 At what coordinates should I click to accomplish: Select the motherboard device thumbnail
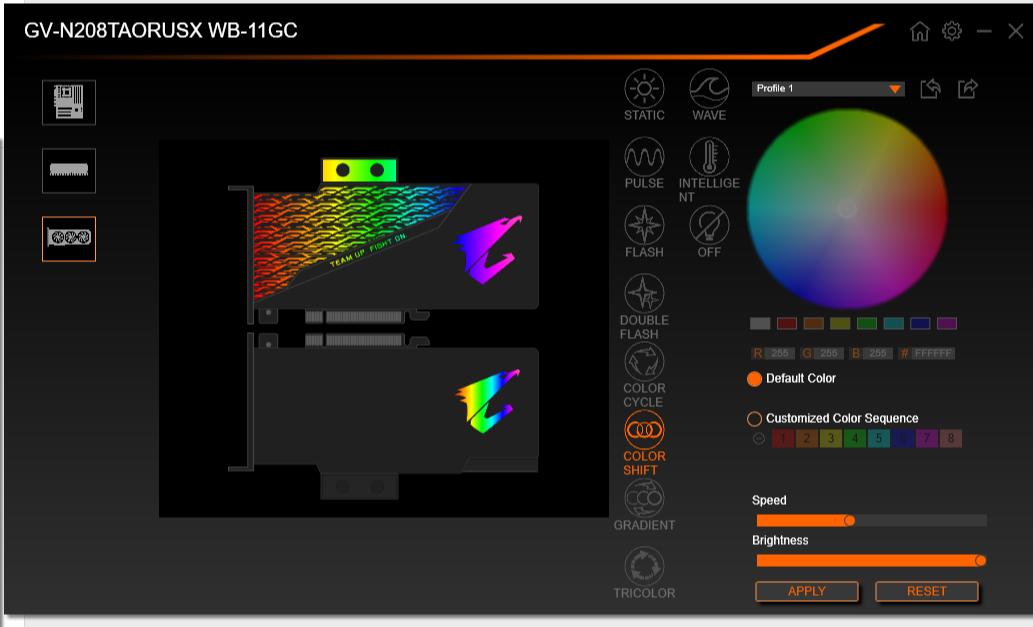tap(68, 103)
